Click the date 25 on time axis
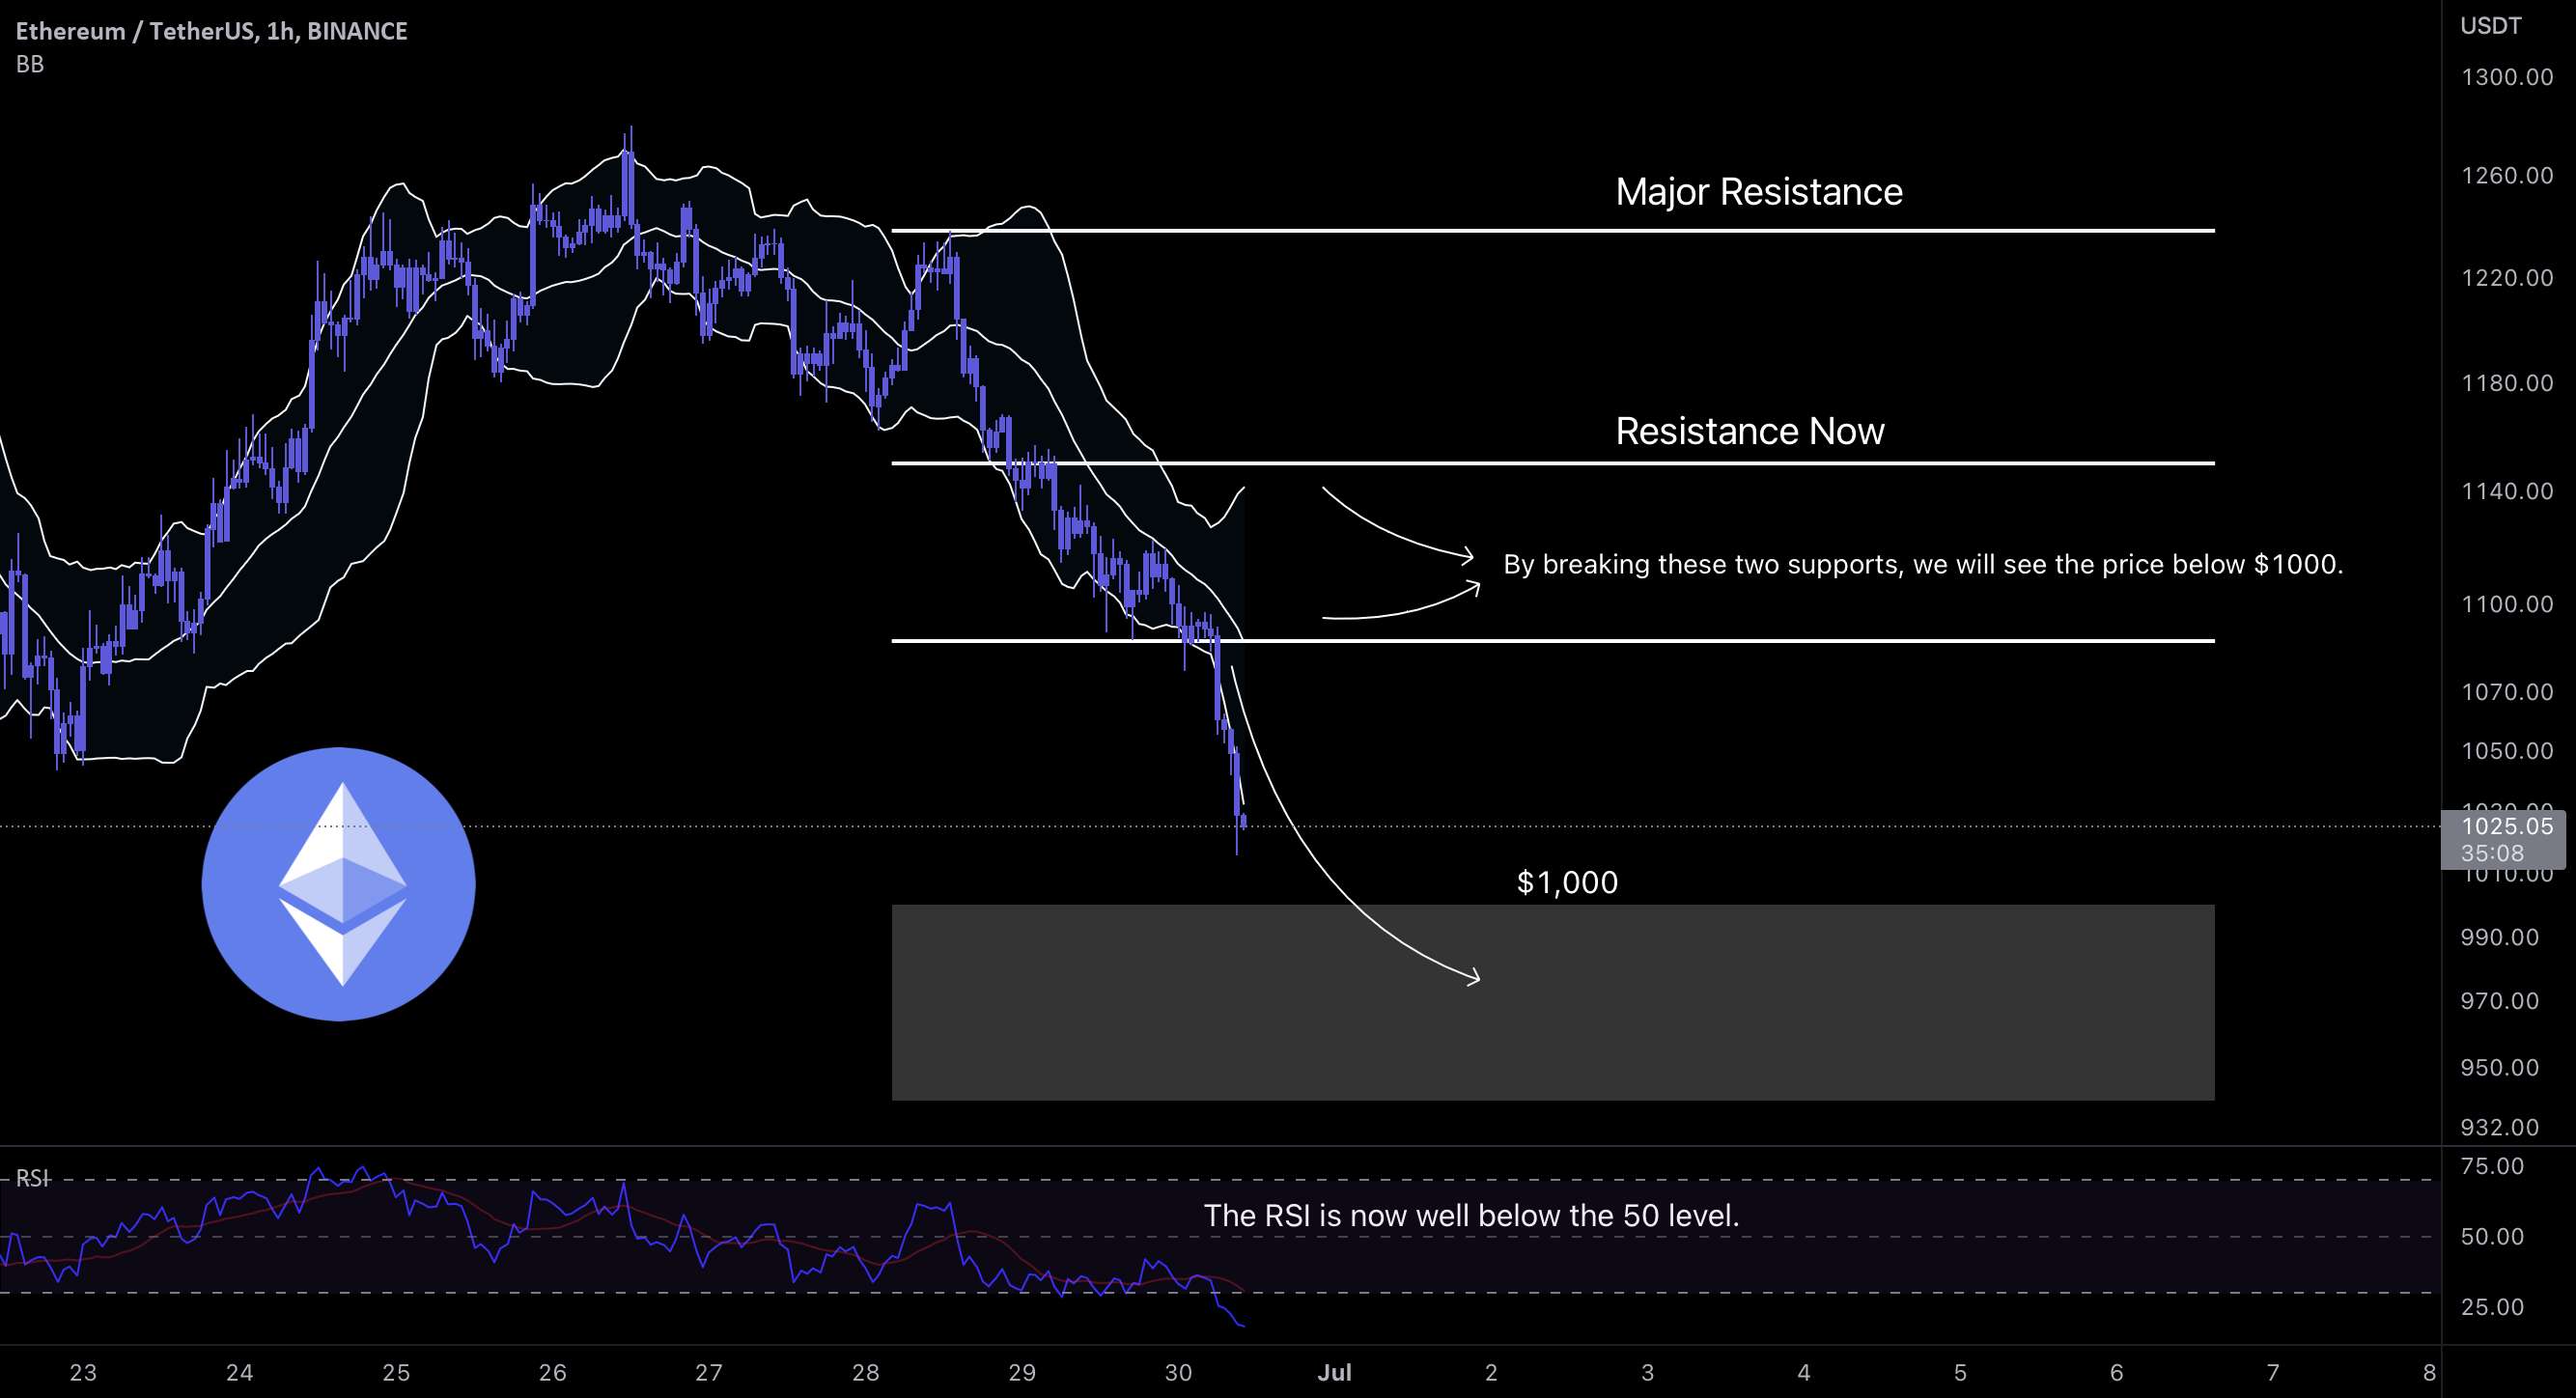 tap(396, 1372)
